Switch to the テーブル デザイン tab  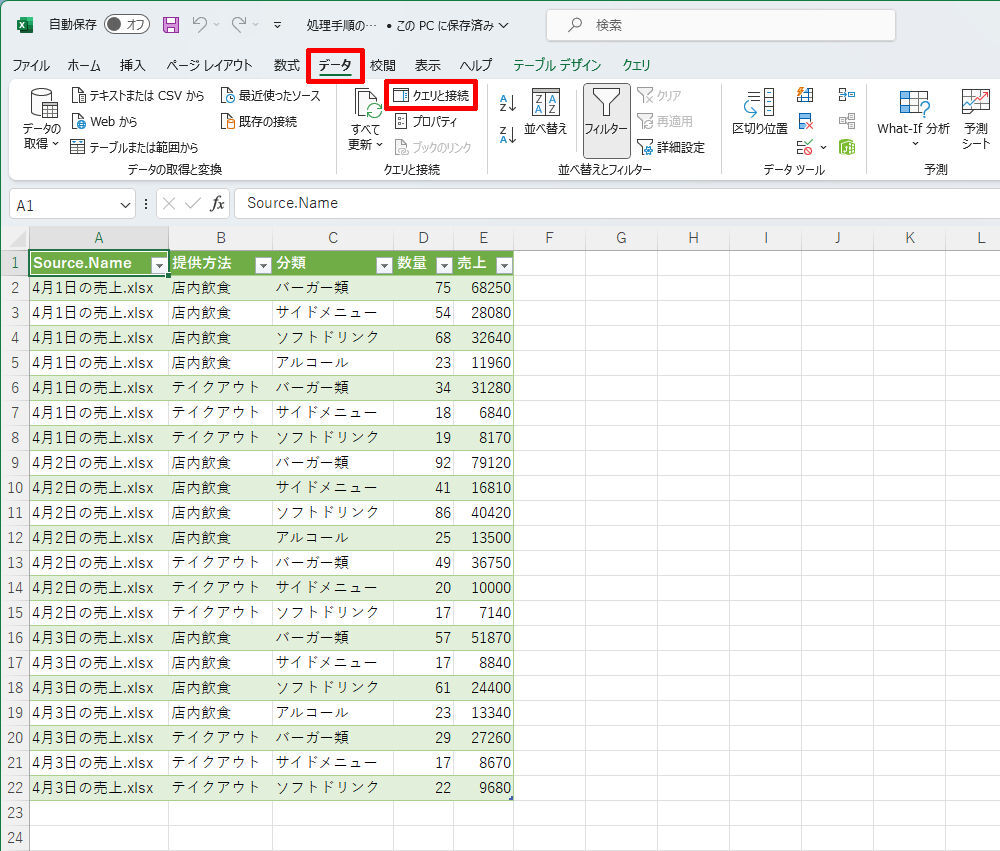pos(557,65)
